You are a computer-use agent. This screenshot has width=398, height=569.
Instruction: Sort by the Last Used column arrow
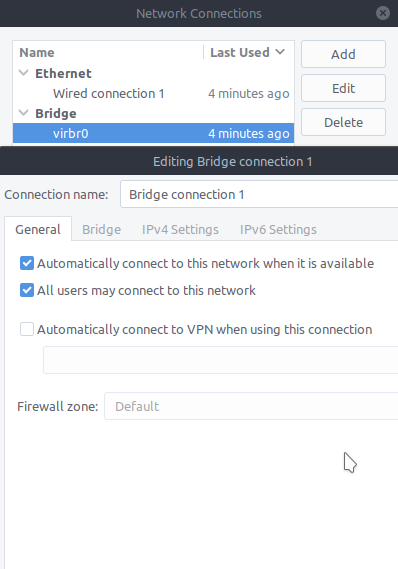tap(280, 52)
